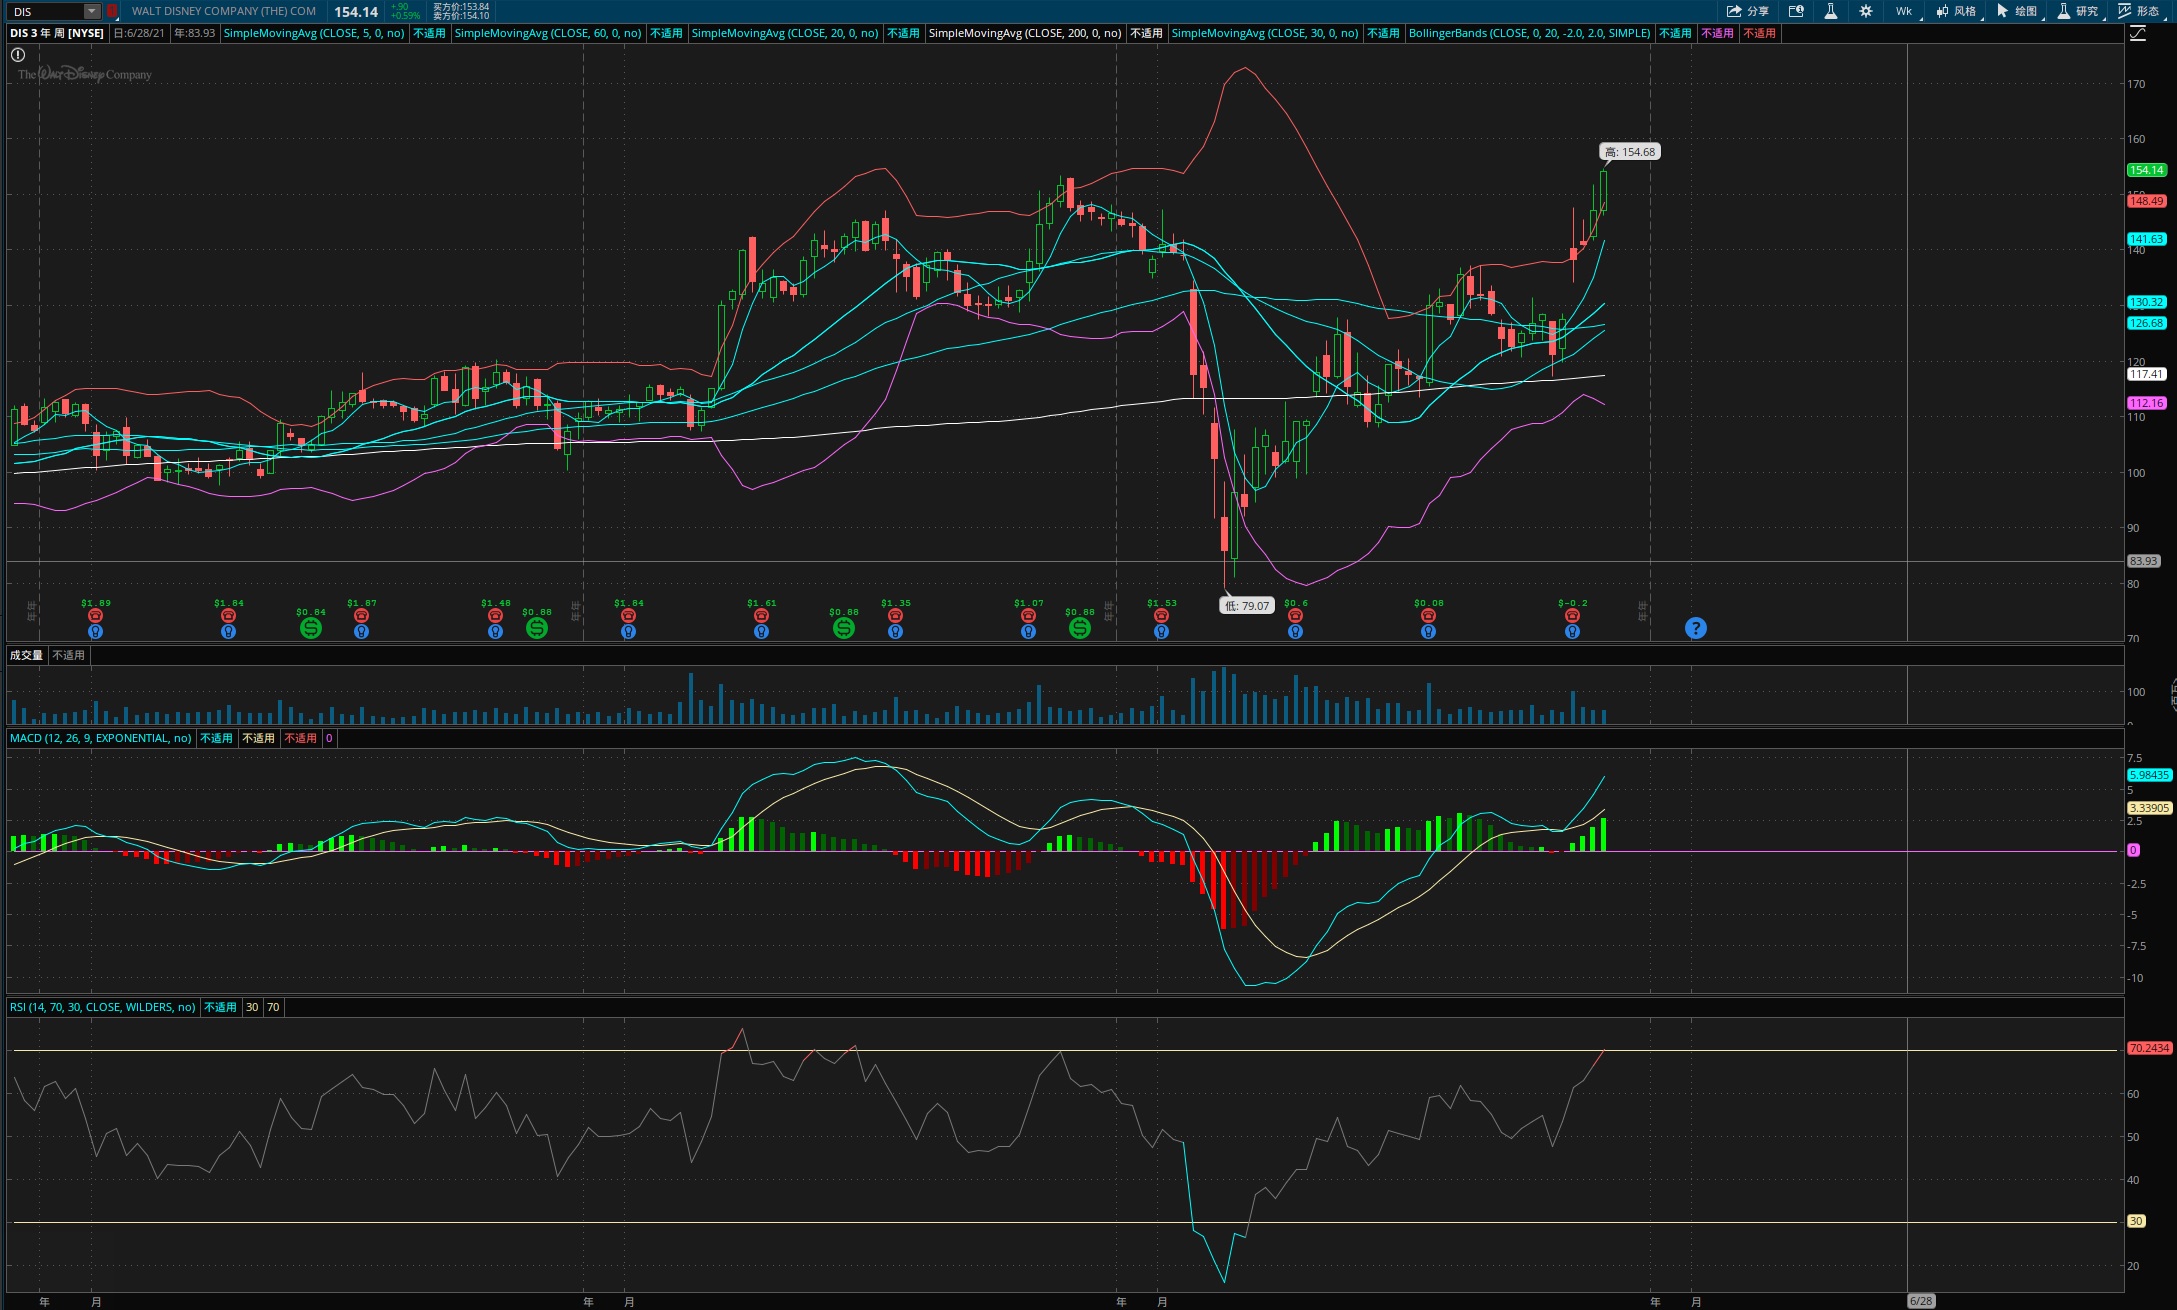Click the exclamation alert icon on chart
Image resolution: width=2177 pixels, height=1310 pixels.
(18, 55)
